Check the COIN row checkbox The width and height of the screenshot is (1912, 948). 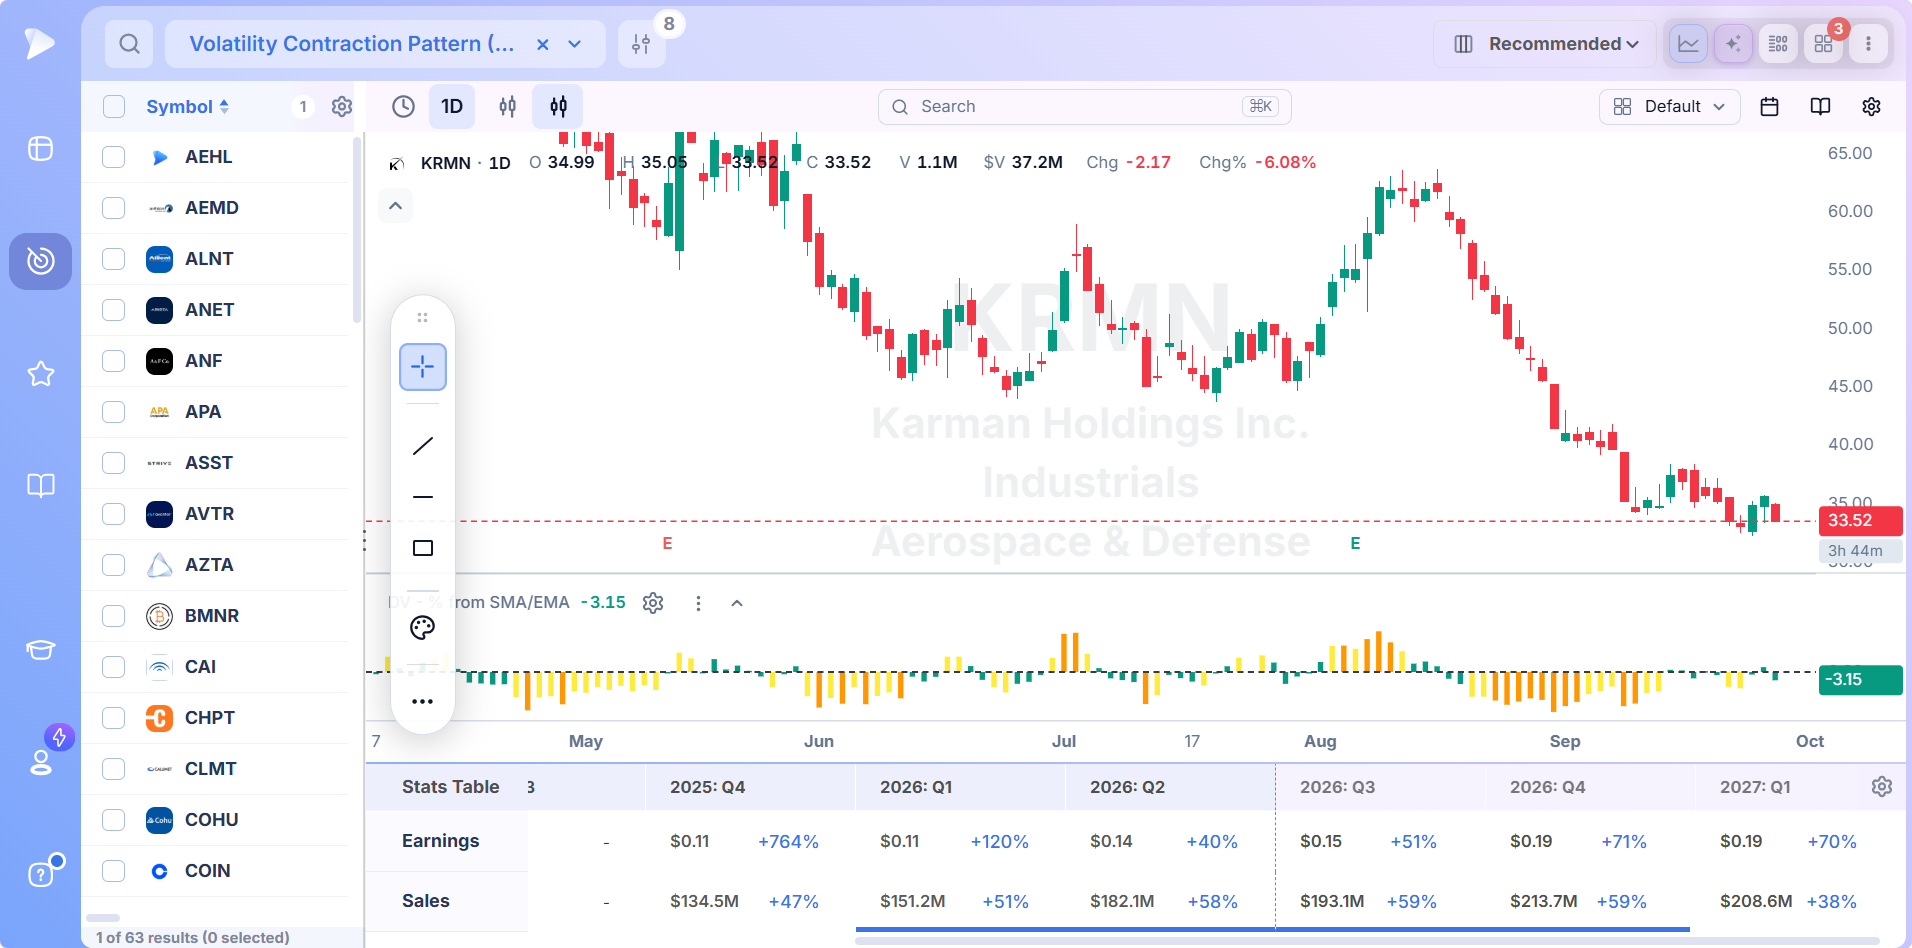click(114, 871)
